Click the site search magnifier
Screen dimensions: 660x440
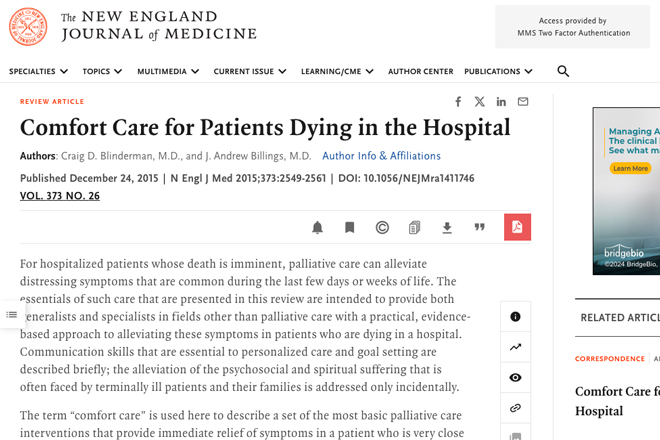563,72
